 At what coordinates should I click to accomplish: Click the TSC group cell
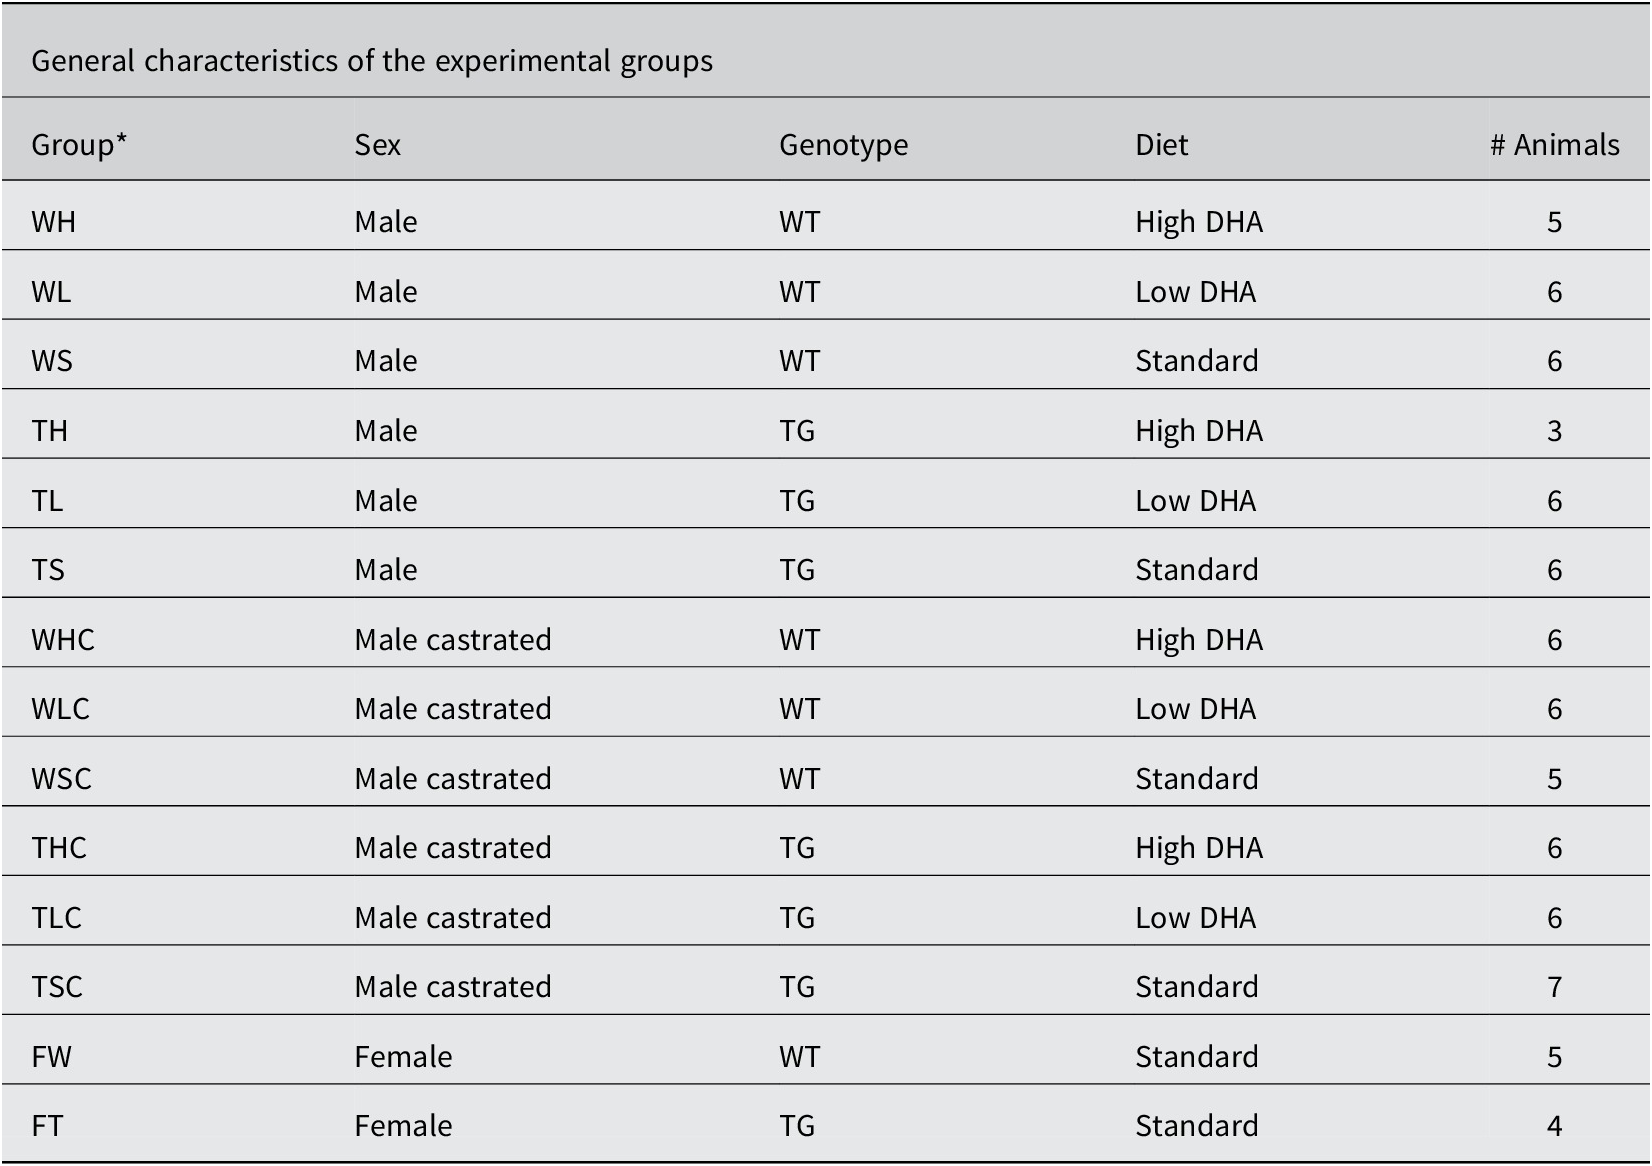[57, 986]
